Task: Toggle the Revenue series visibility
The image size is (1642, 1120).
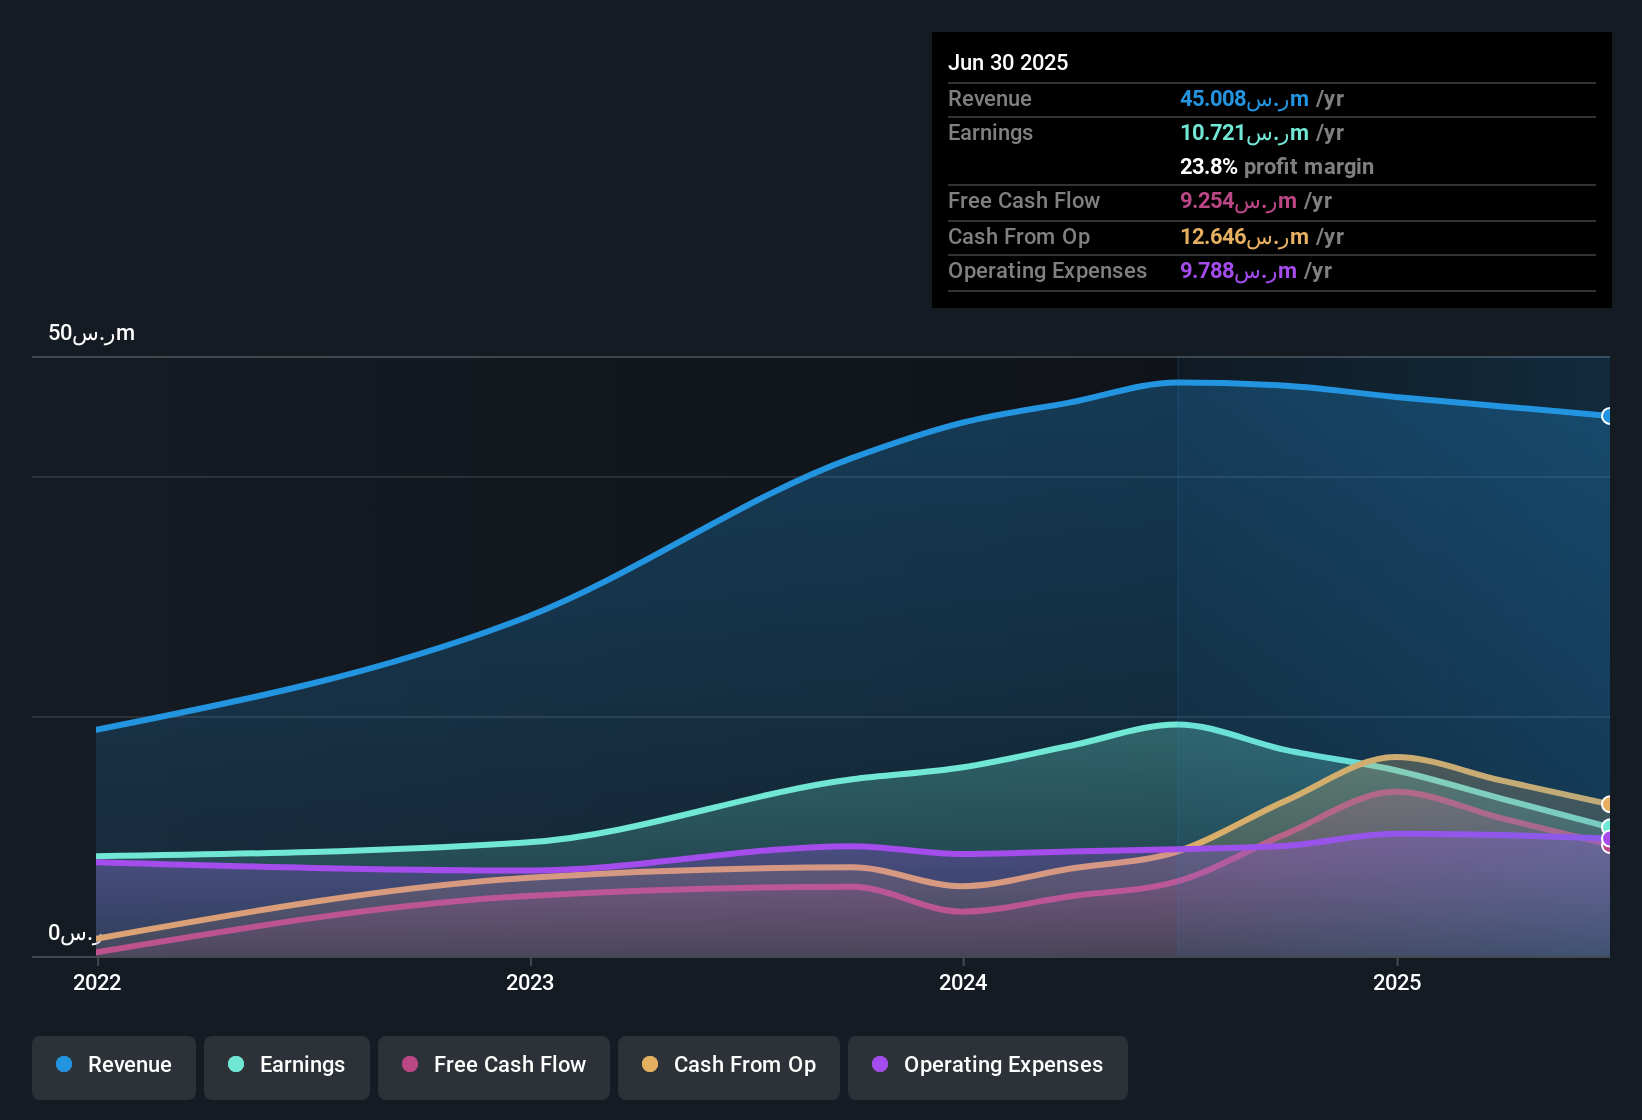Action: (x=113, y=1065)
